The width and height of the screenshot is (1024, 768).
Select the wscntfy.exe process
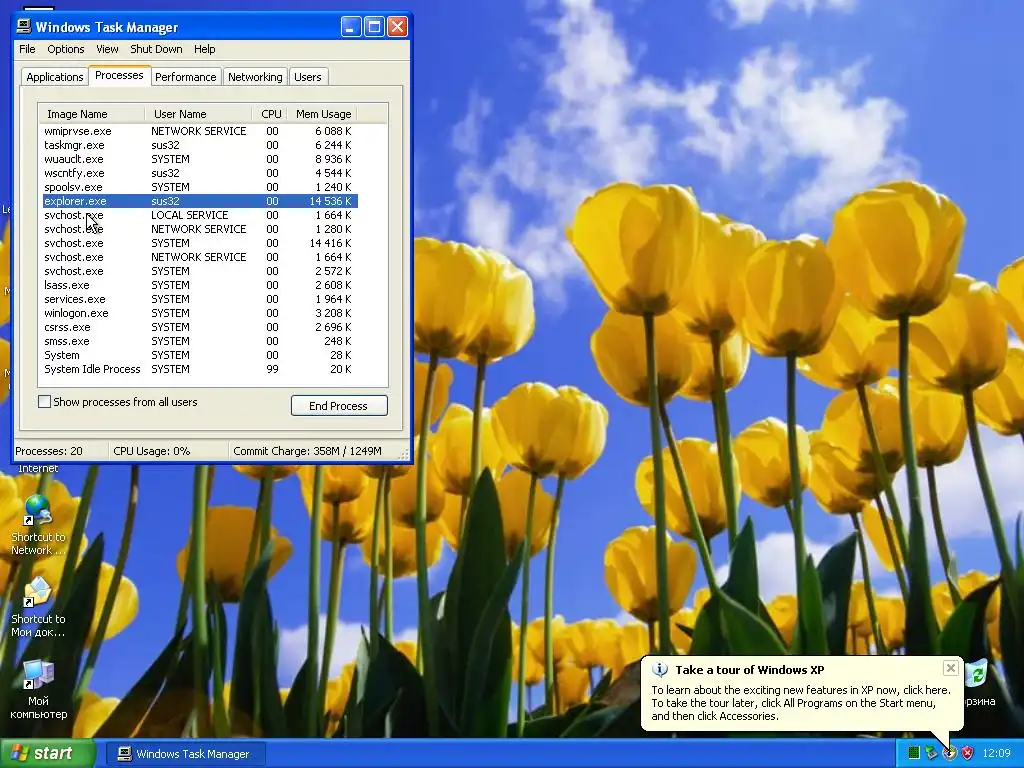(200, 173)
